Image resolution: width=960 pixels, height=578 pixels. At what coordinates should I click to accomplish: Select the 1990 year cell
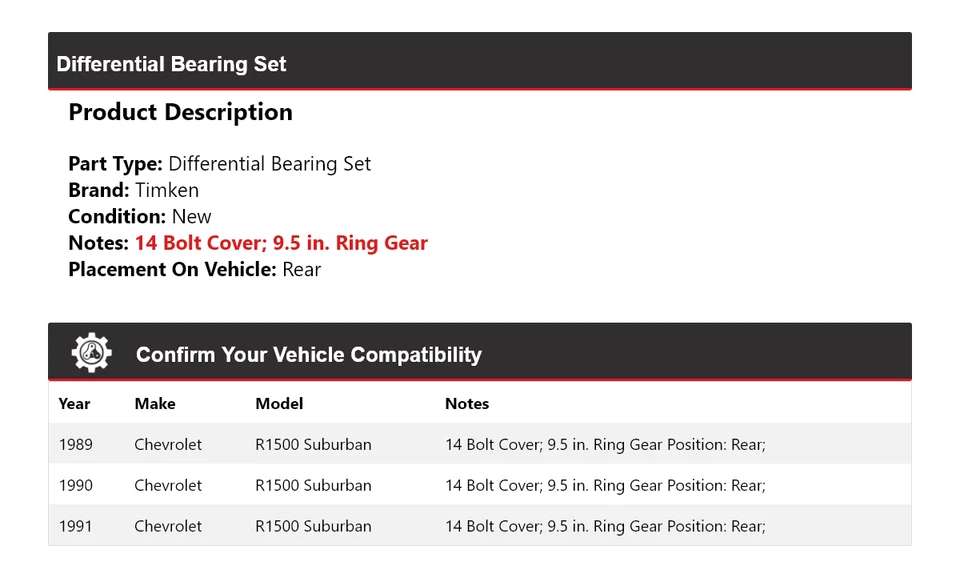[x=75, y=485]
